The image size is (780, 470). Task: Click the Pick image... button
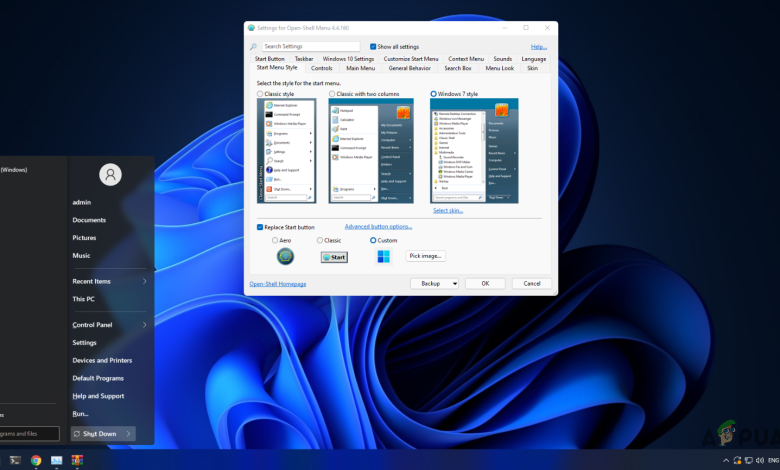point(426,256)
